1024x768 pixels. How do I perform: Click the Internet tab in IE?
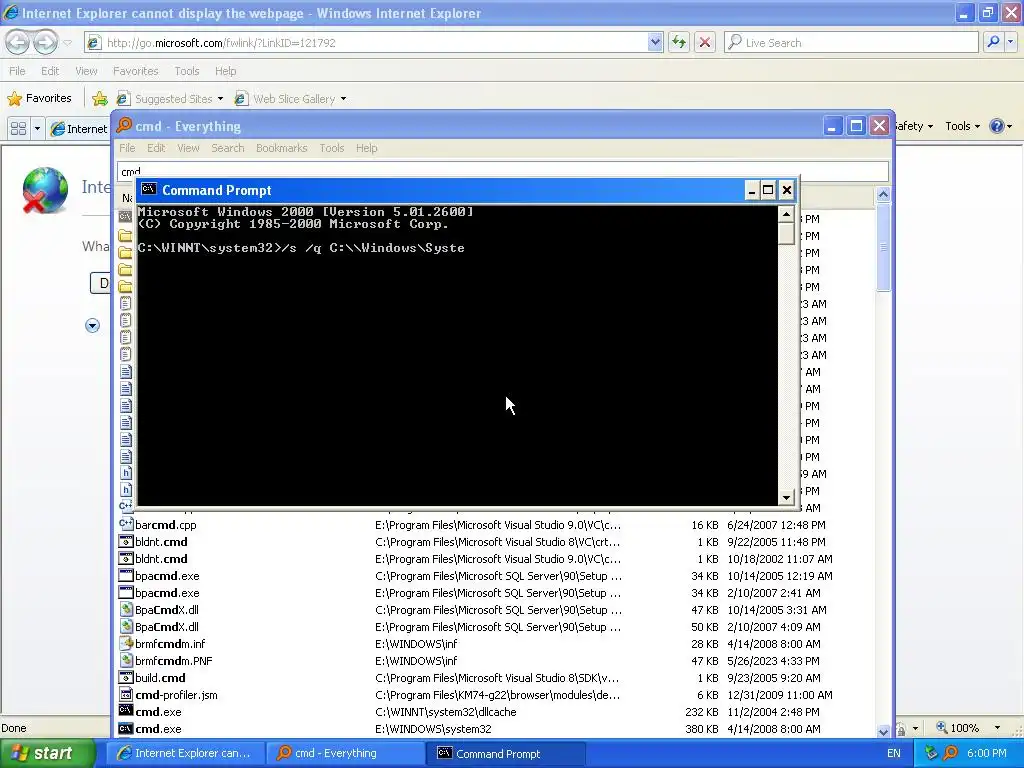point(78,129)
